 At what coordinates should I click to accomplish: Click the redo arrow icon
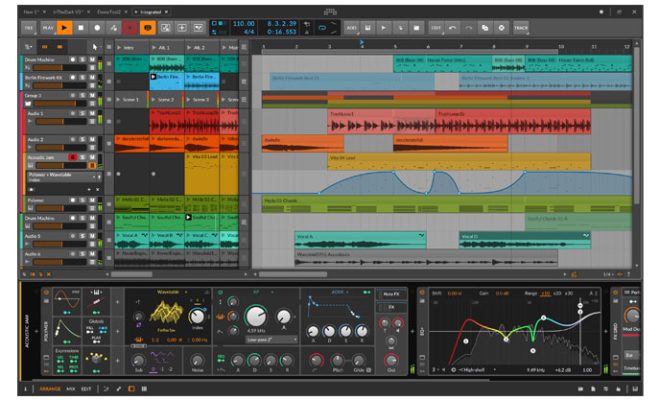tap(468, 28)
